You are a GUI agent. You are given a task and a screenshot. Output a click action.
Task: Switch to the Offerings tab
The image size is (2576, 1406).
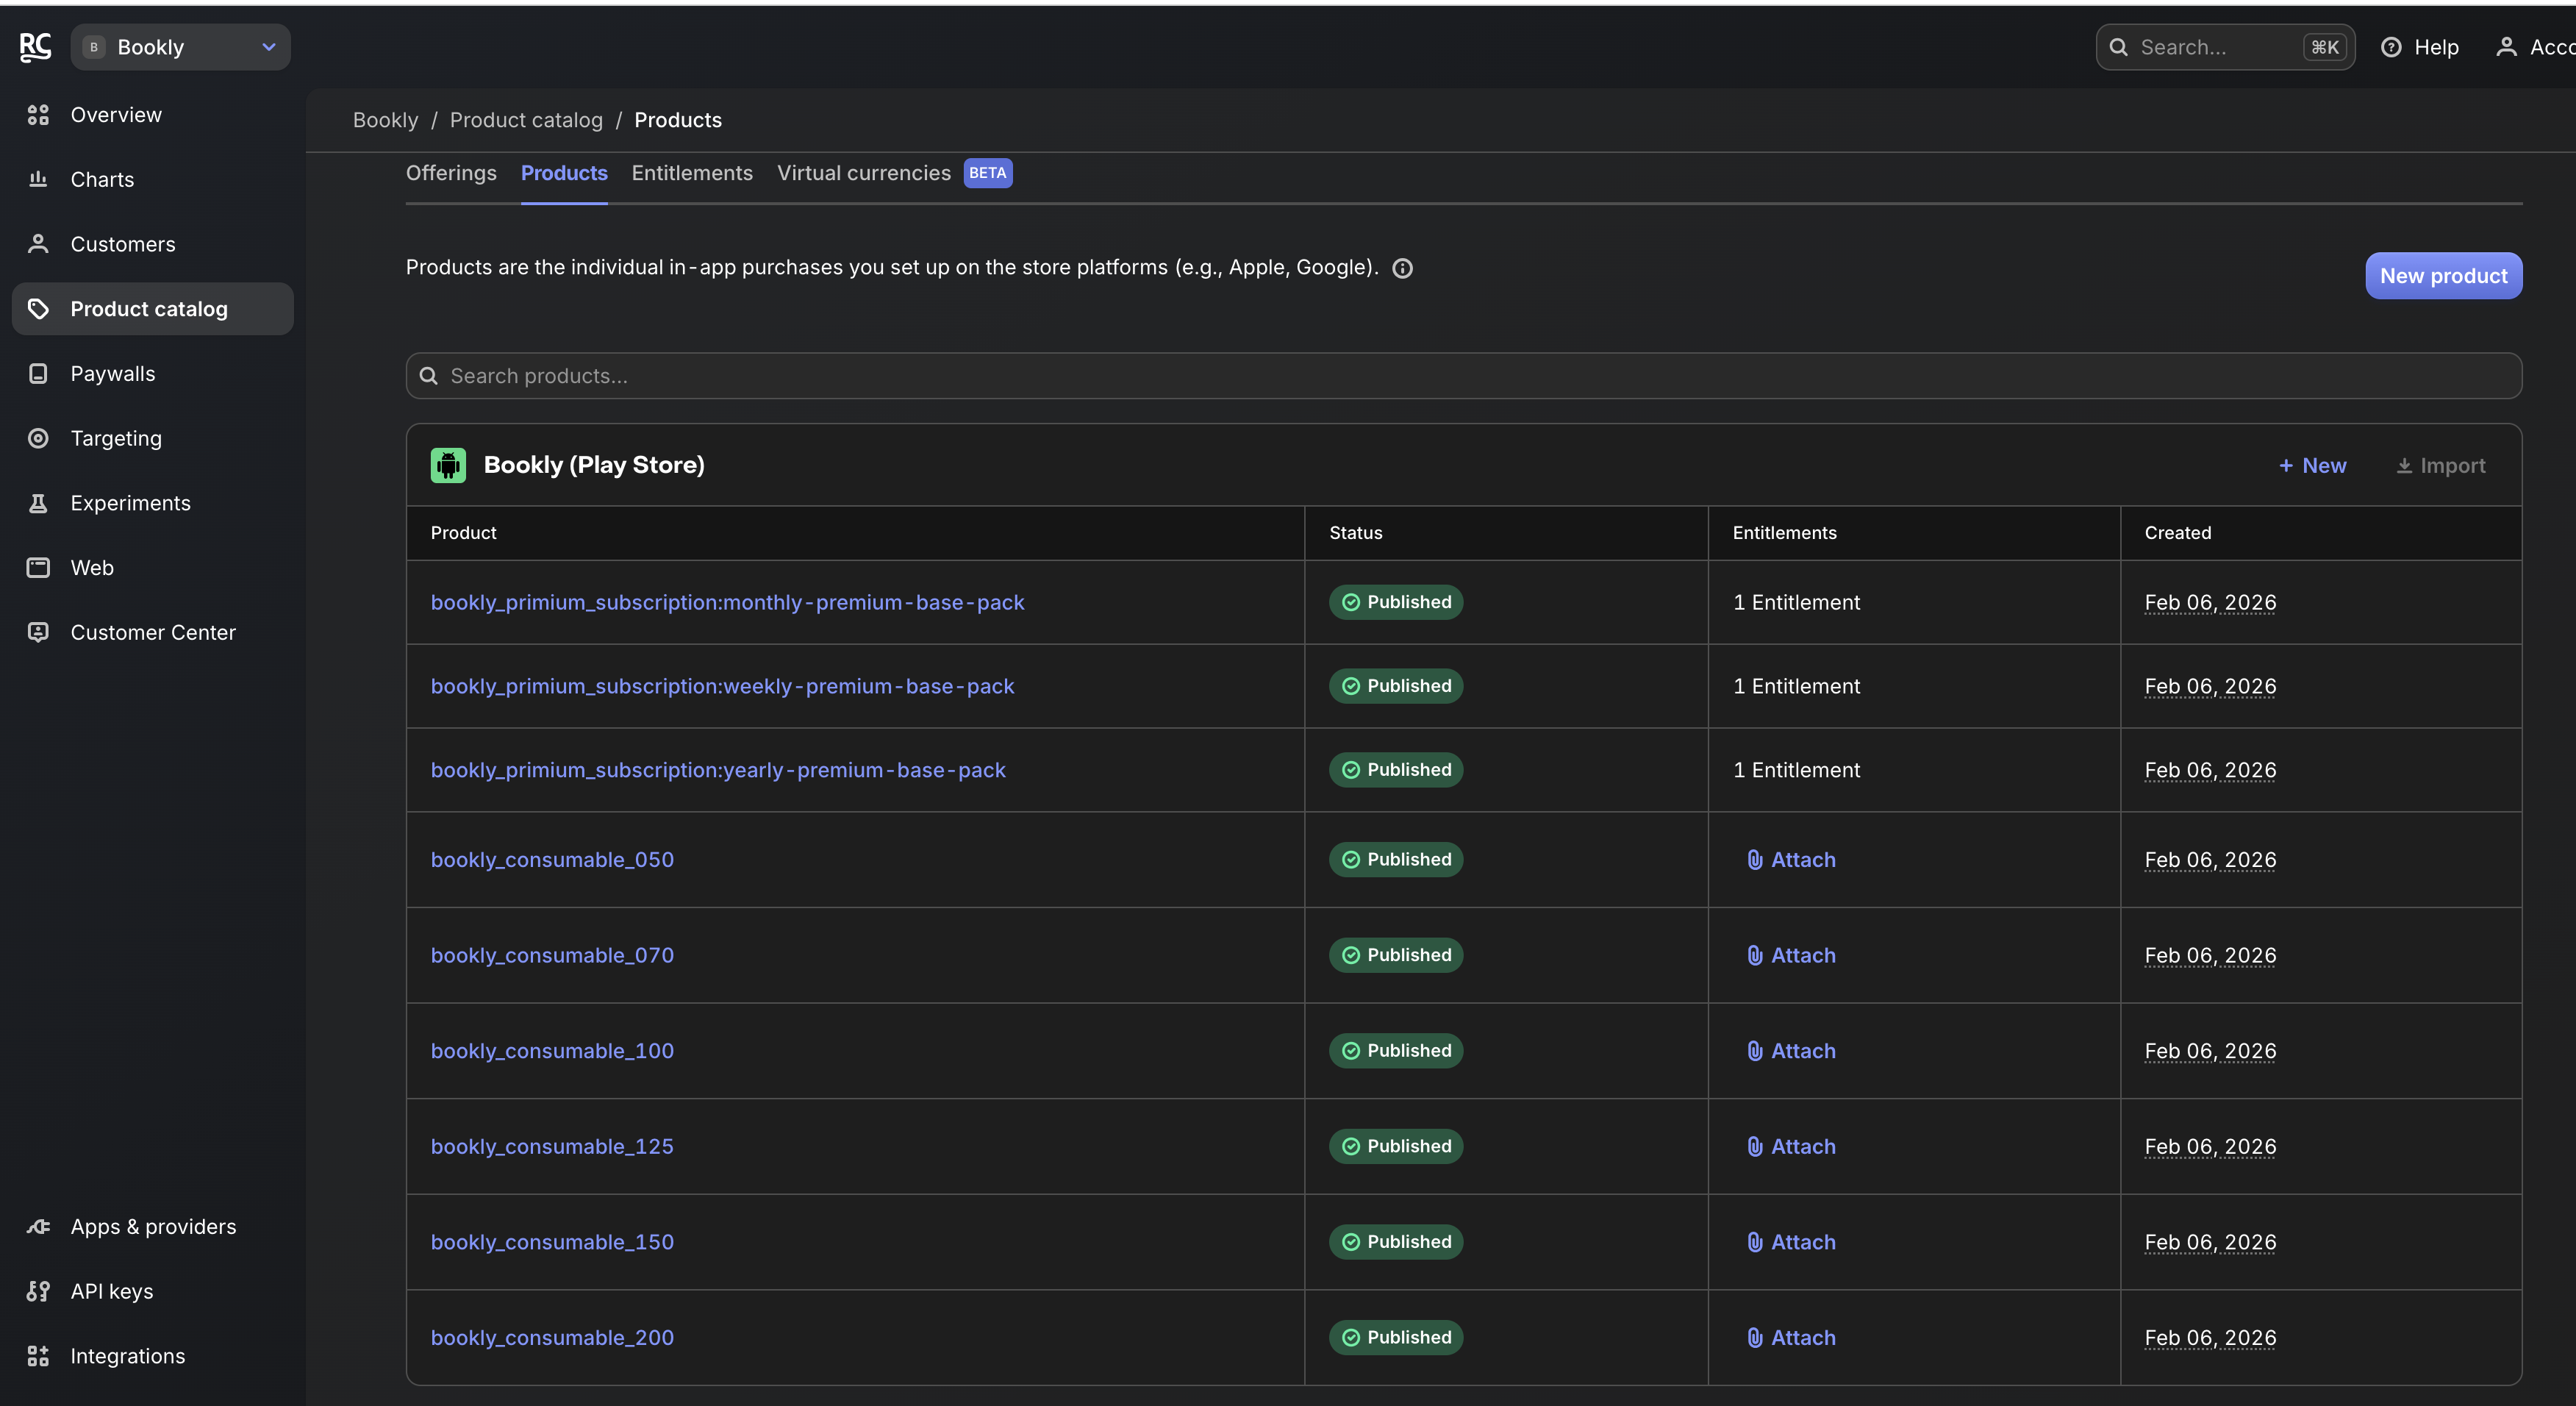tap(451, 173)
